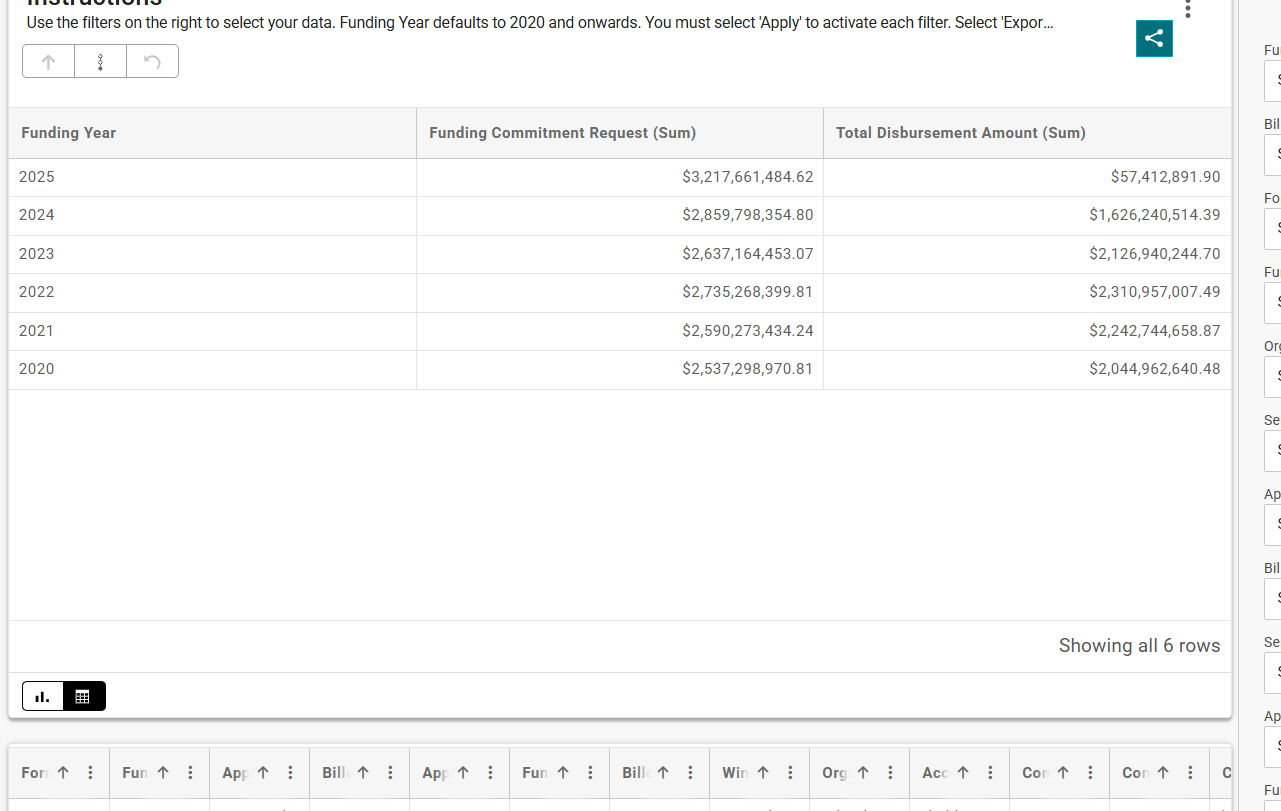Switch to table grid view
The image size is (1281, 811).
(x=83, y=696)
